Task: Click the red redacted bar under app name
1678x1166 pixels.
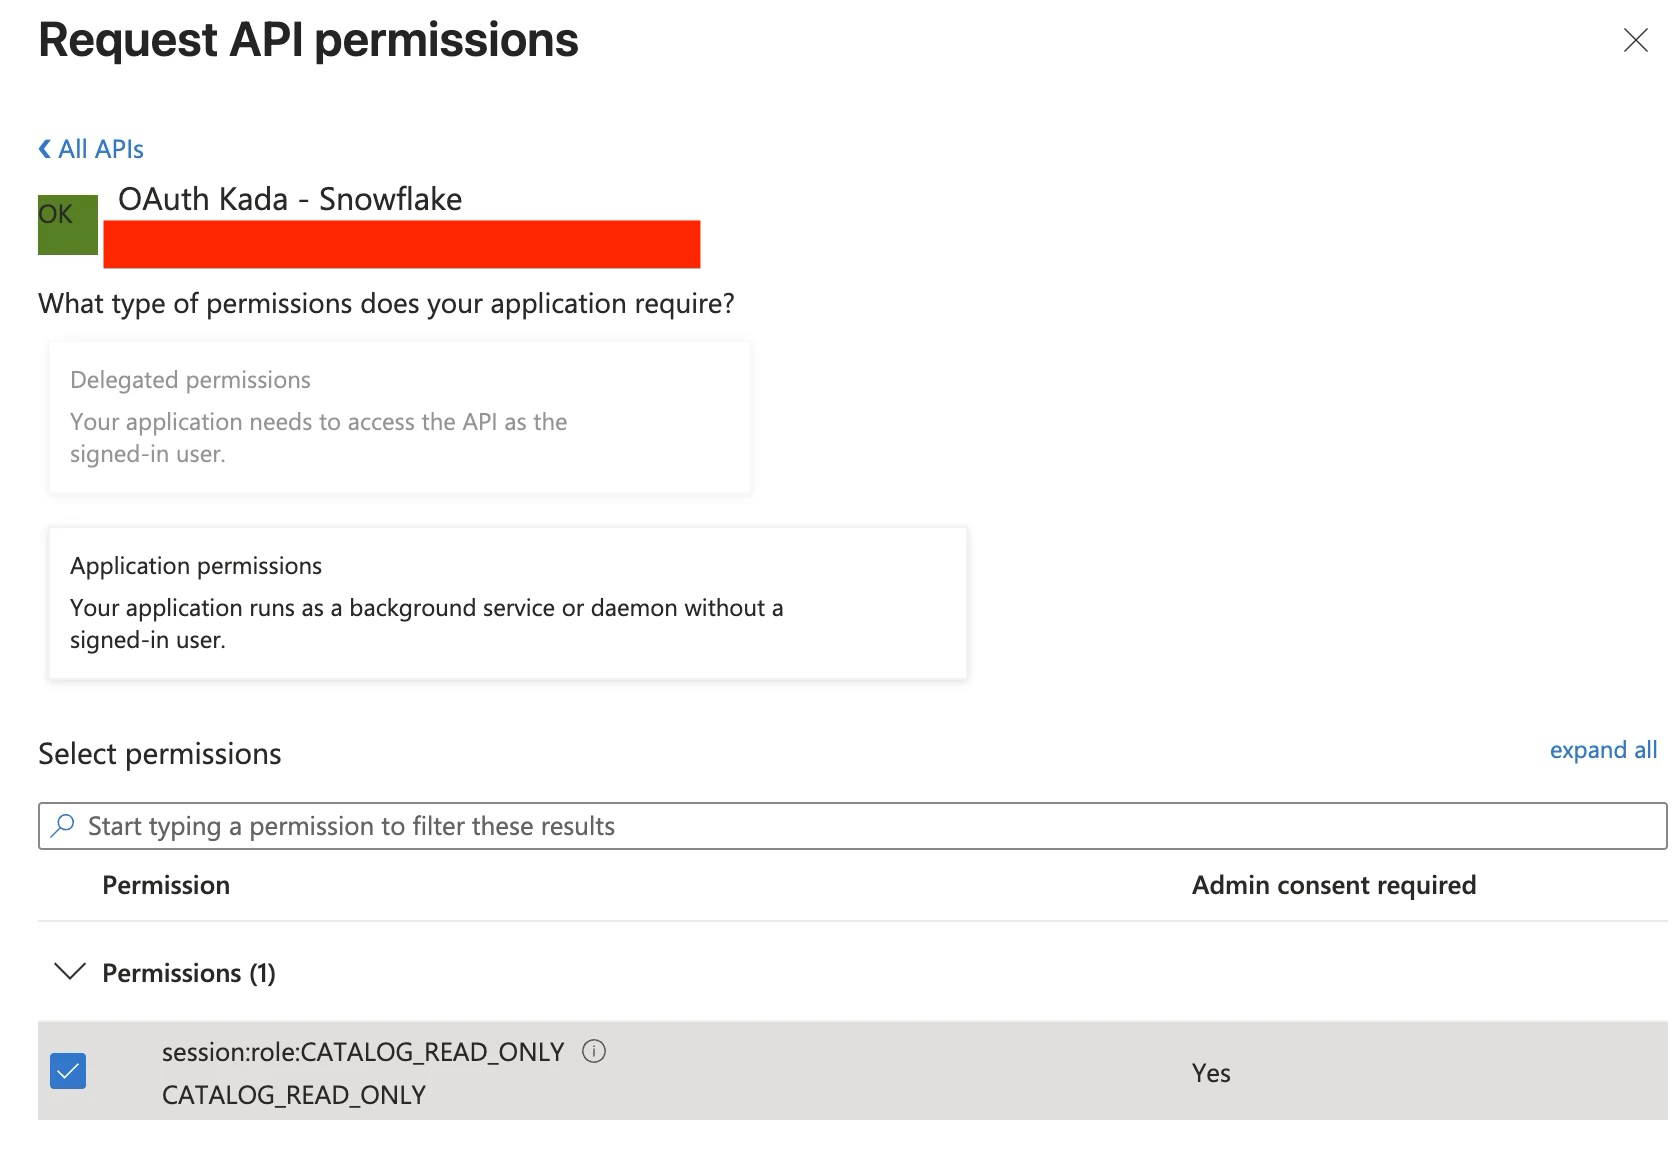Action: click(x=401, y=245)
